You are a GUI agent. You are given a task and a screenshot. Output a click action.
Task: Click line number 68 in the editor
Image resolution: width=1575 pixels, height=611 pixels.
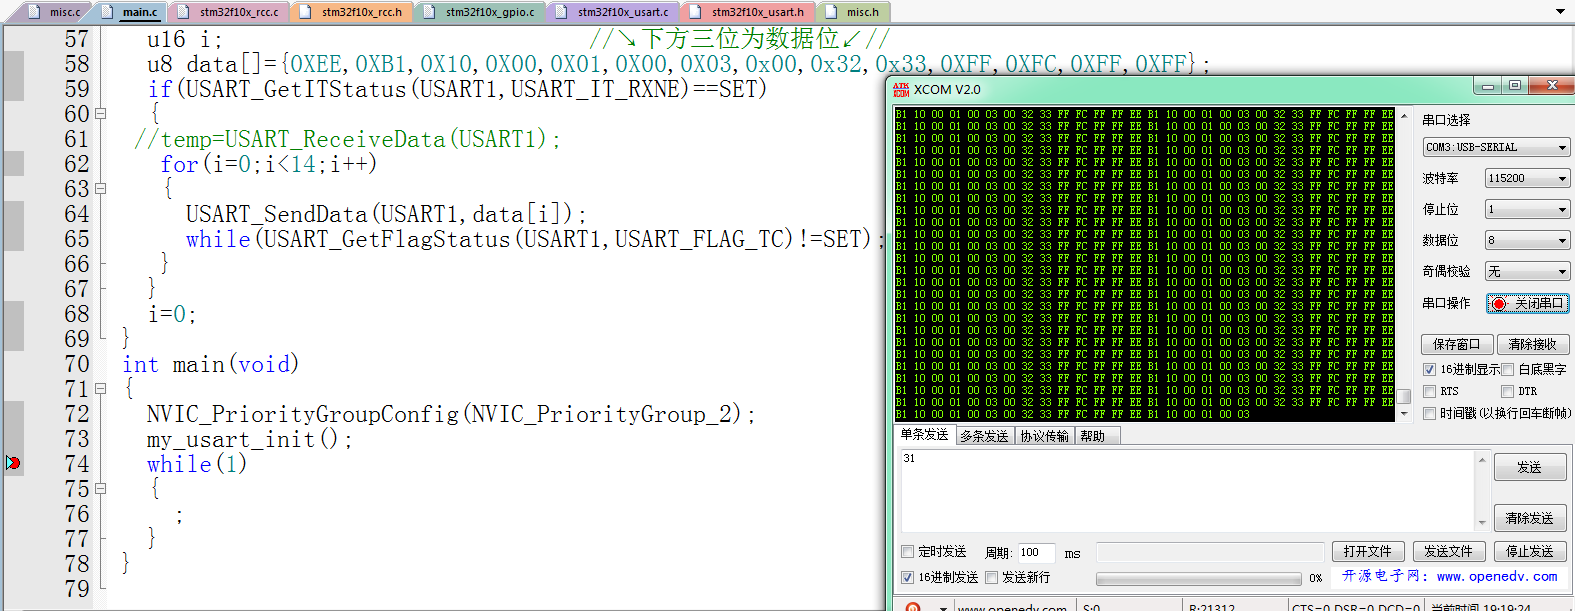coord(77,314)
